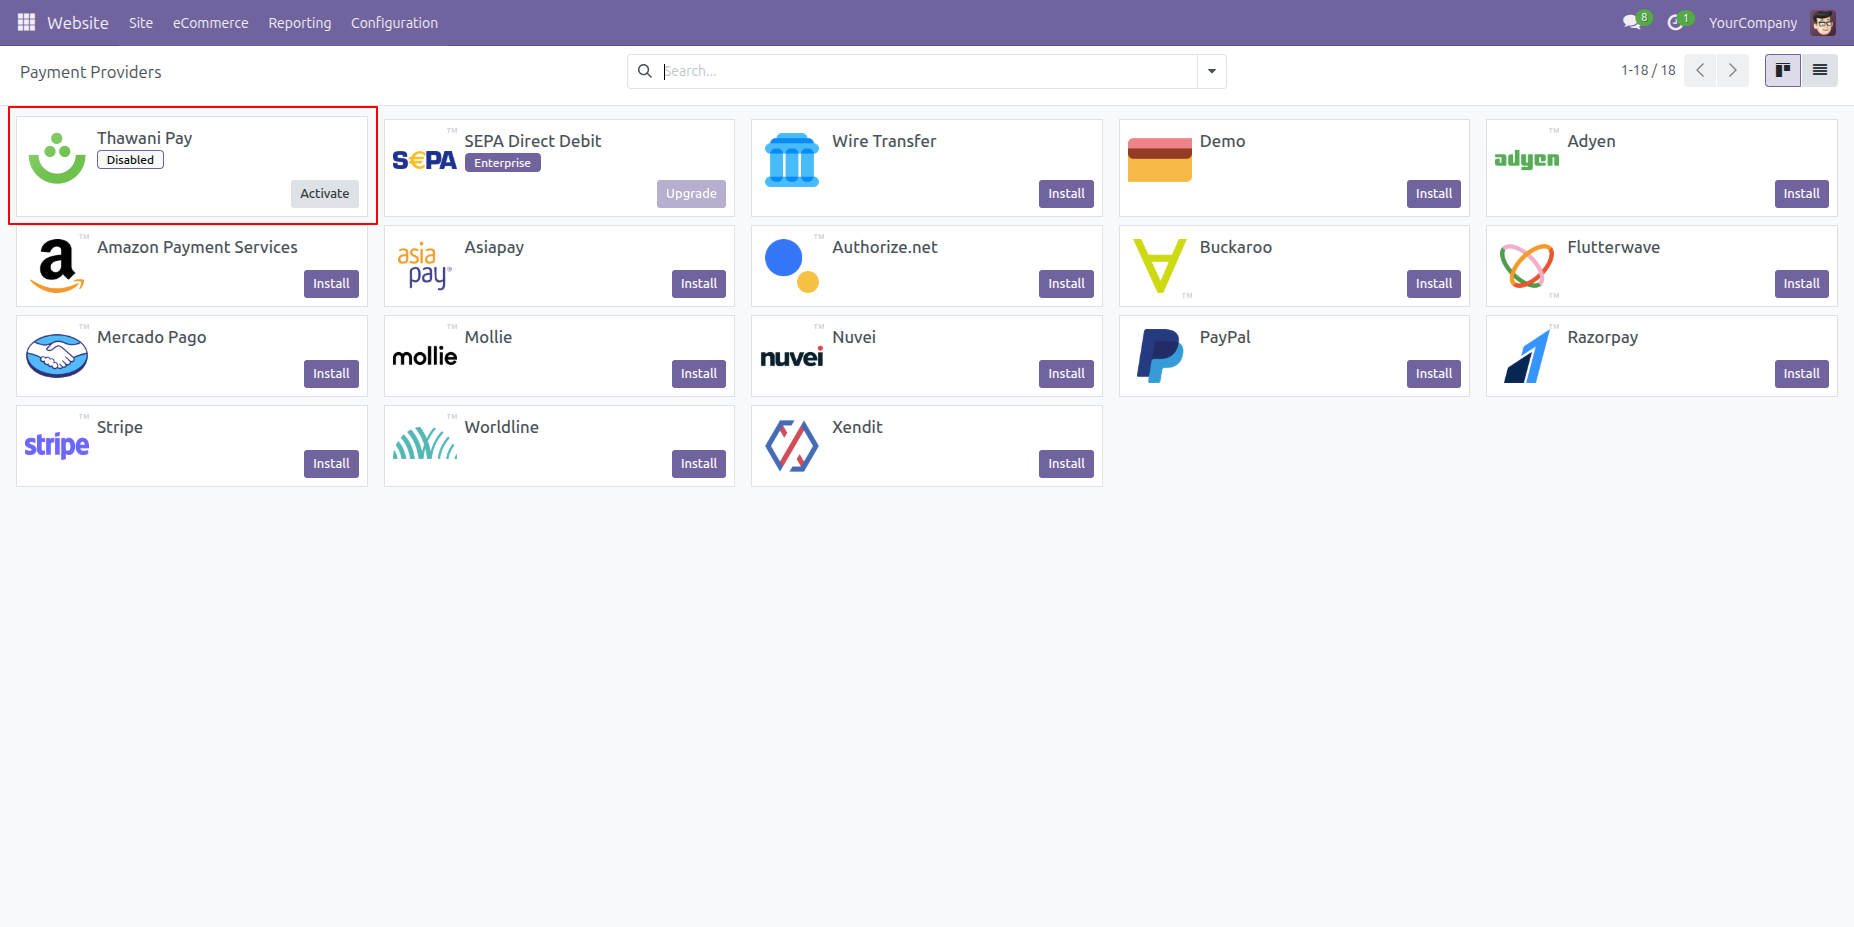Install the PayPal provider
Screen dimensions: 1854x927
pos(1434,374)
